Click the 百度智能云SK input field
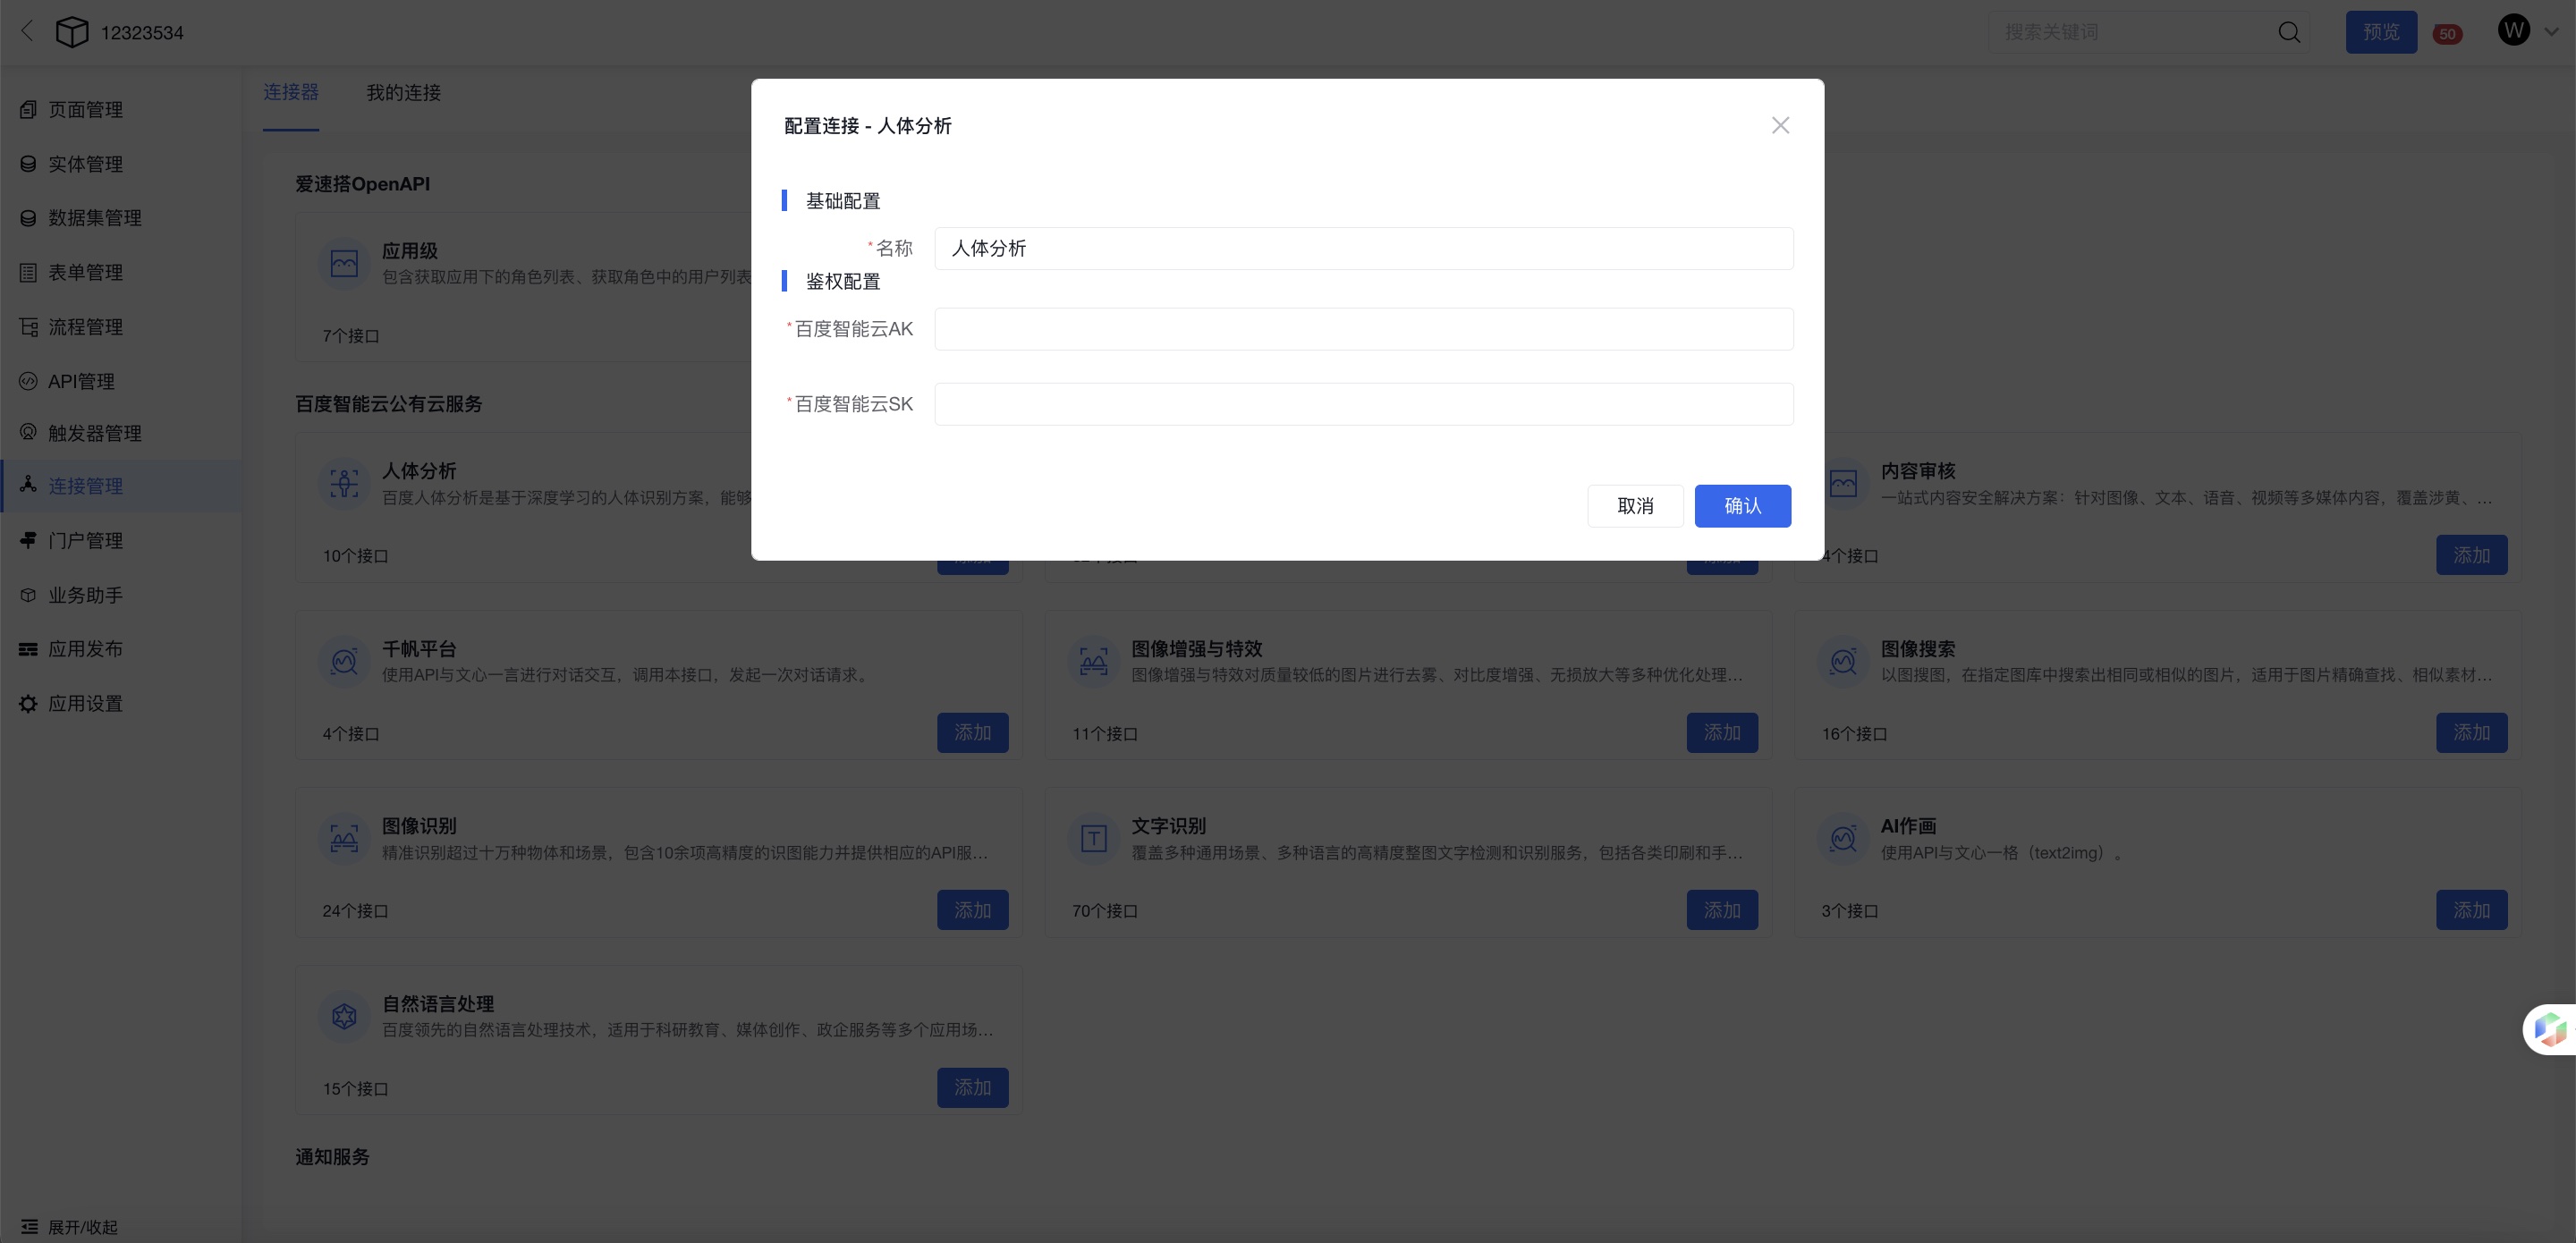This screenshot has height=1243, width=2576. coord(1363,404)
